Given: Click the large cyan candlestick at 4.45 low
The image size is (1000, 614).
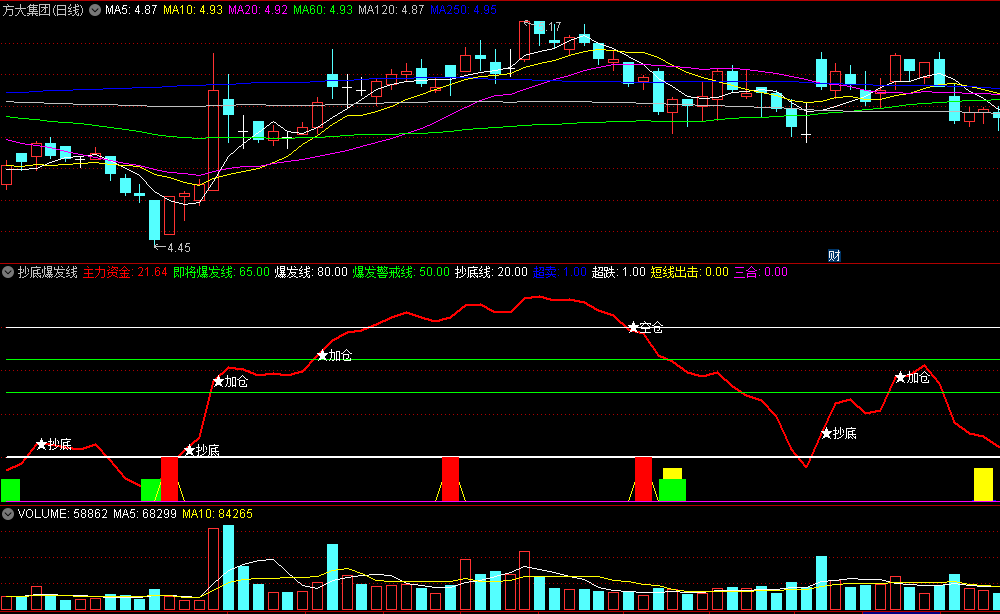Looking at the screenshot, I should [154, 219].
